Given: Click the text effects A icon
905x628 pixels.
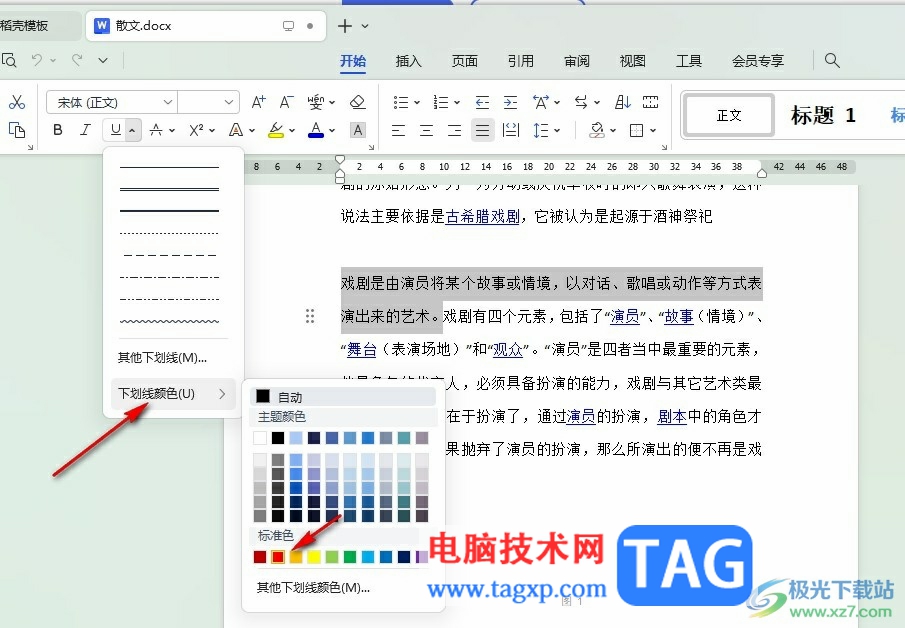Looking at the screenshot, I should pyautogui.click(x=235, y=130).
